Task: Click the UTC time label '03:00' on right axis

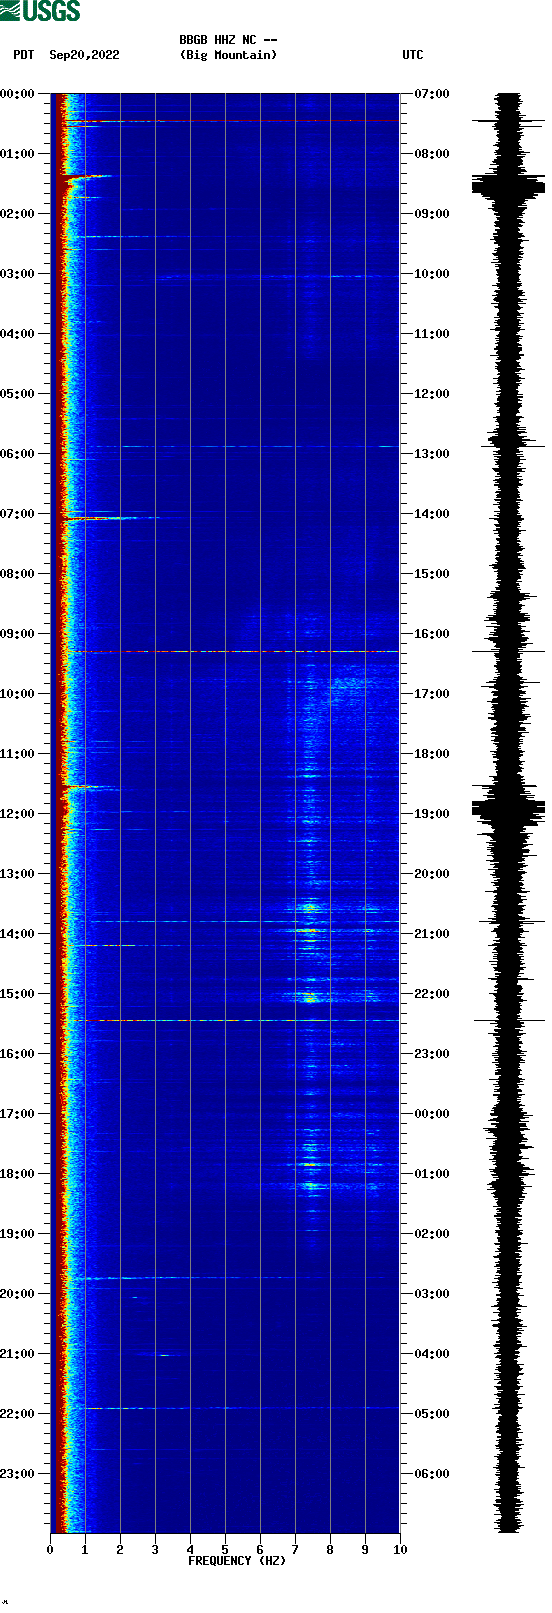Action: click(x=432, y=1294)
